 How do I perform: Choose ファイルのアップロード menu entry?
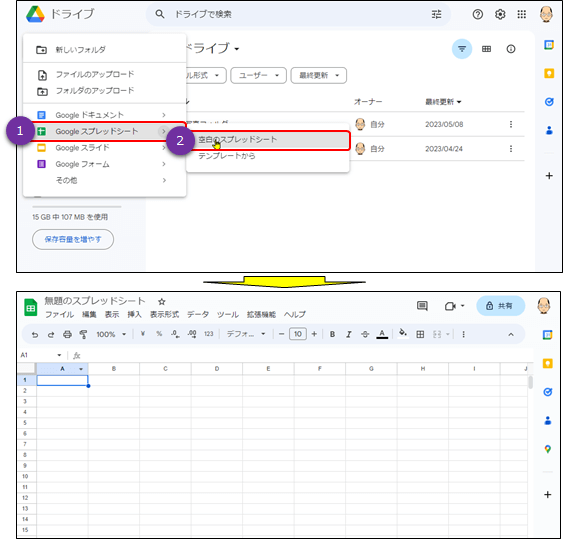[x=104, y=74]
